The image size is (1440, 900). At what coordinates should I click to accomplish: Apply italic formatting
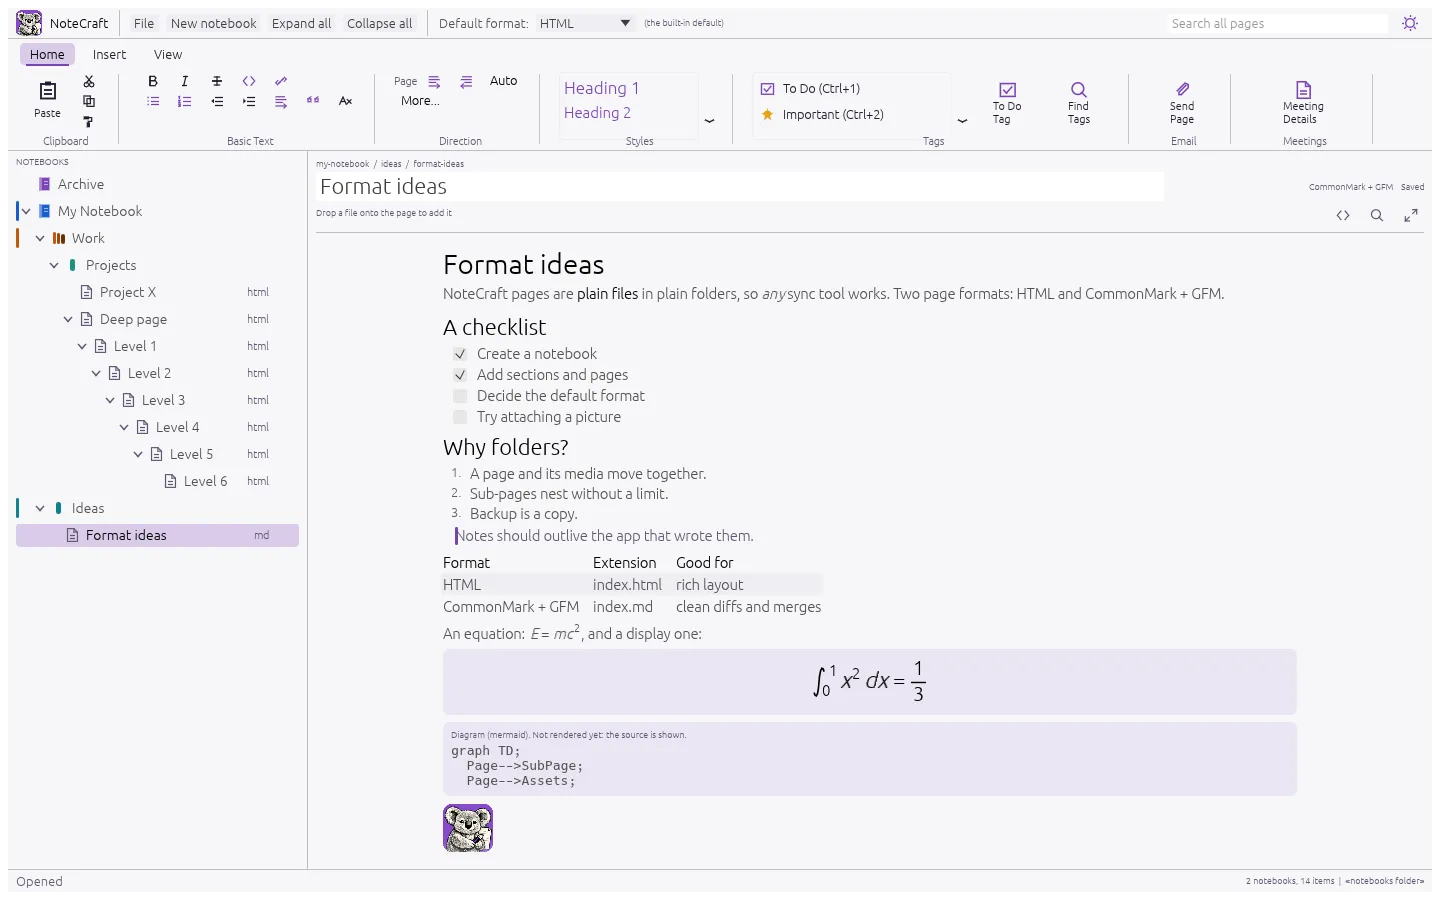[185, 81]
